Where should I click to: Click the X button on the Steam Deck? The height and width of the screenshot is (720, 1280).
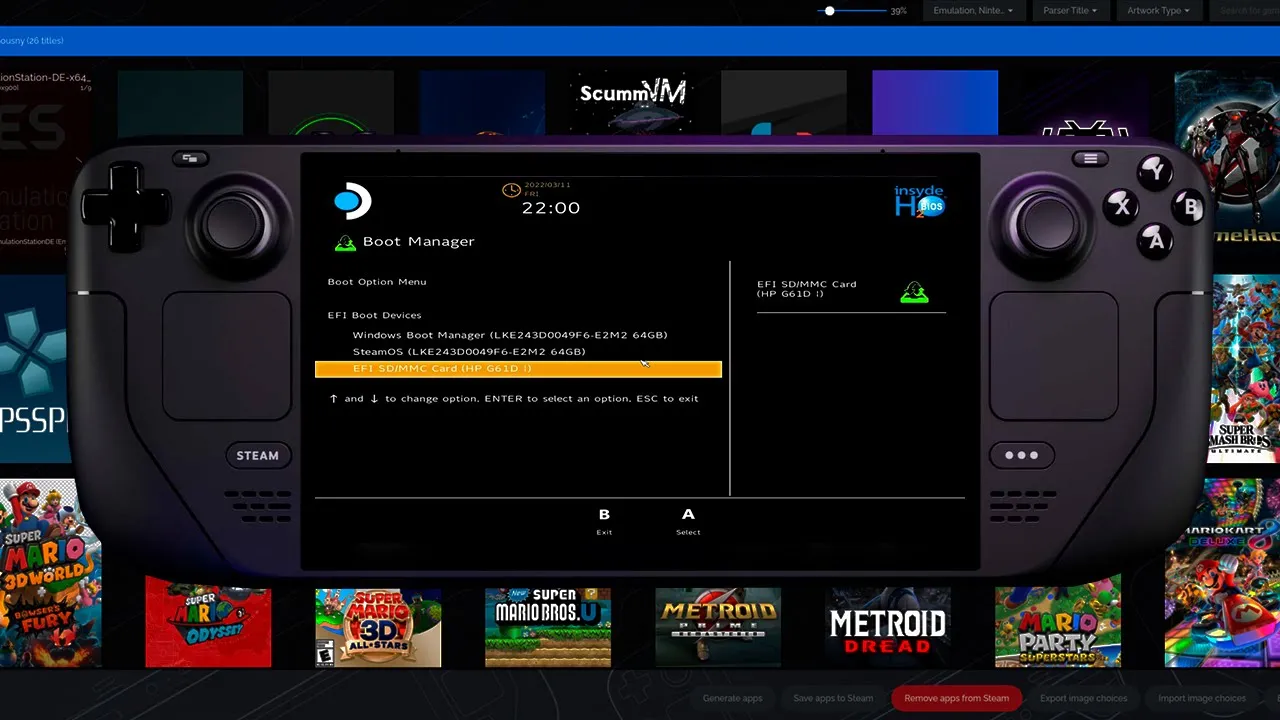pyautogui.click(x=1121, y=207)
